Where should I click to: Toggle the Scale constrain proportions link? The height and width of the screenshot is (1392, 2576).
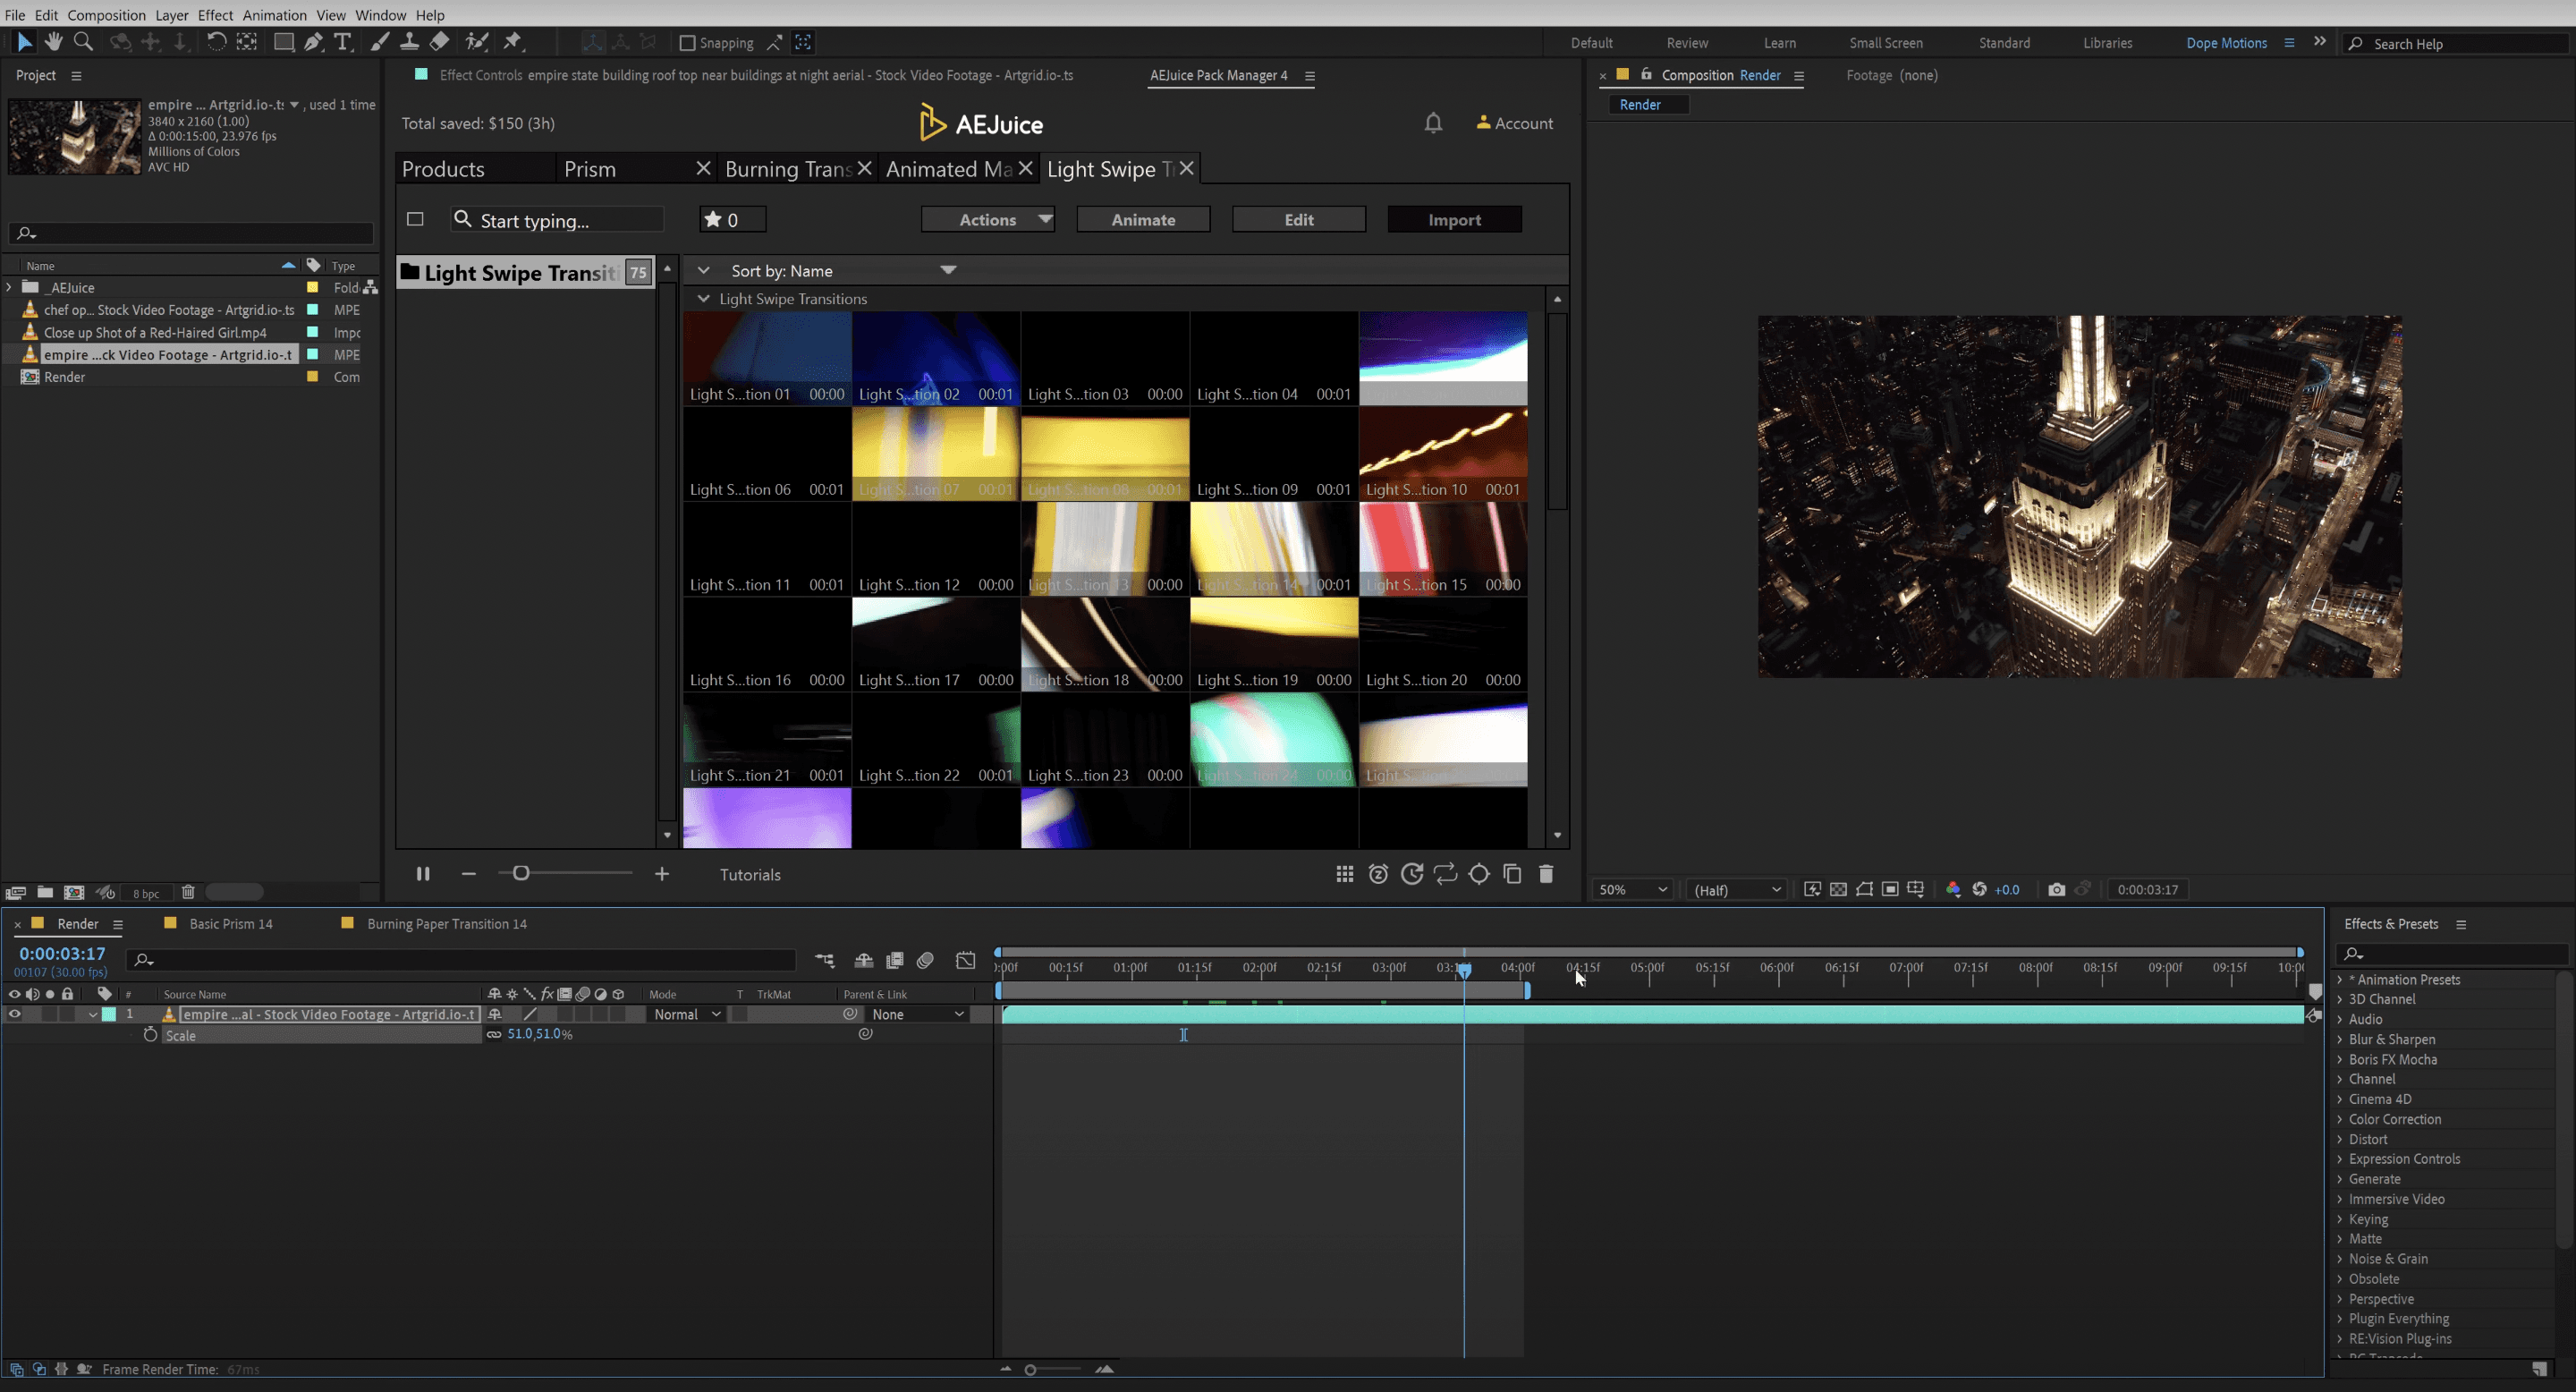(494, 1035)
